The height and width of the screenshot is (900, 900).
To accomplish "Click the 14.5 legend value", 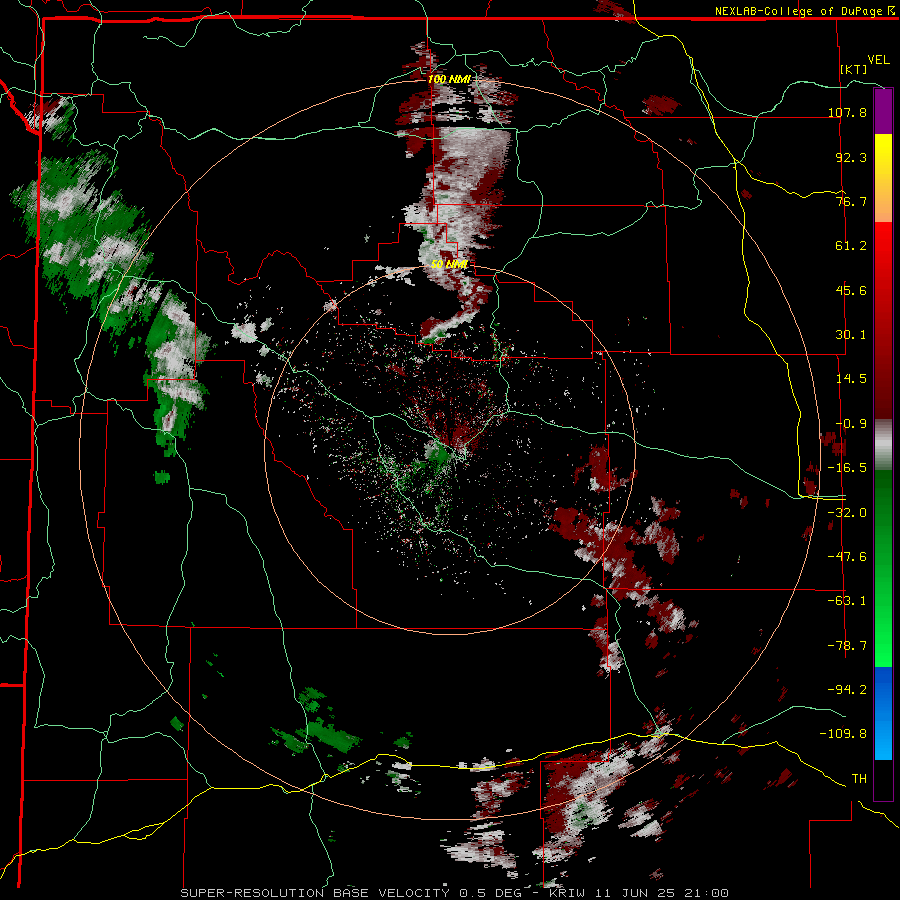I will (x=851, y=379).
